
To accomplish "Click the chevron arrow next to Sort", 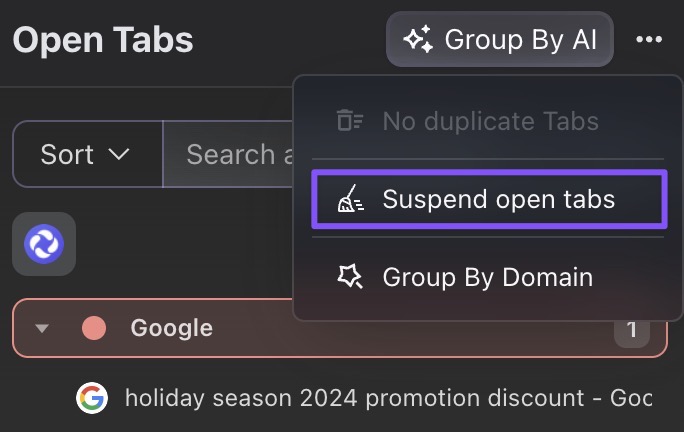I will (119, 155).
